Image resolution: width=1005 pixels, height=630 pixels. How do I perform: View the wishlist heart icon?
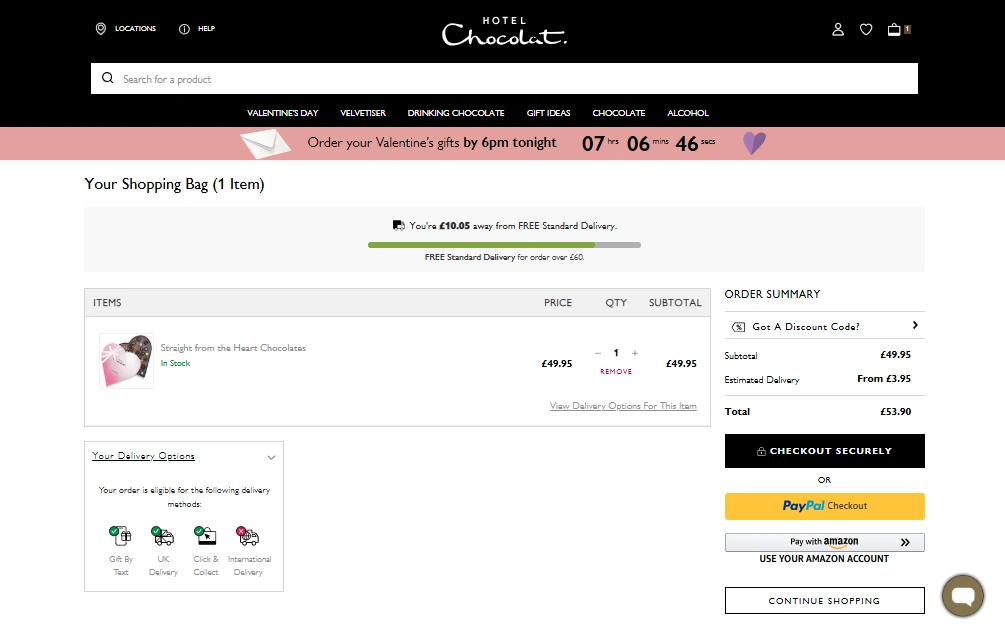pyautogui.click(x=866, y=30)
